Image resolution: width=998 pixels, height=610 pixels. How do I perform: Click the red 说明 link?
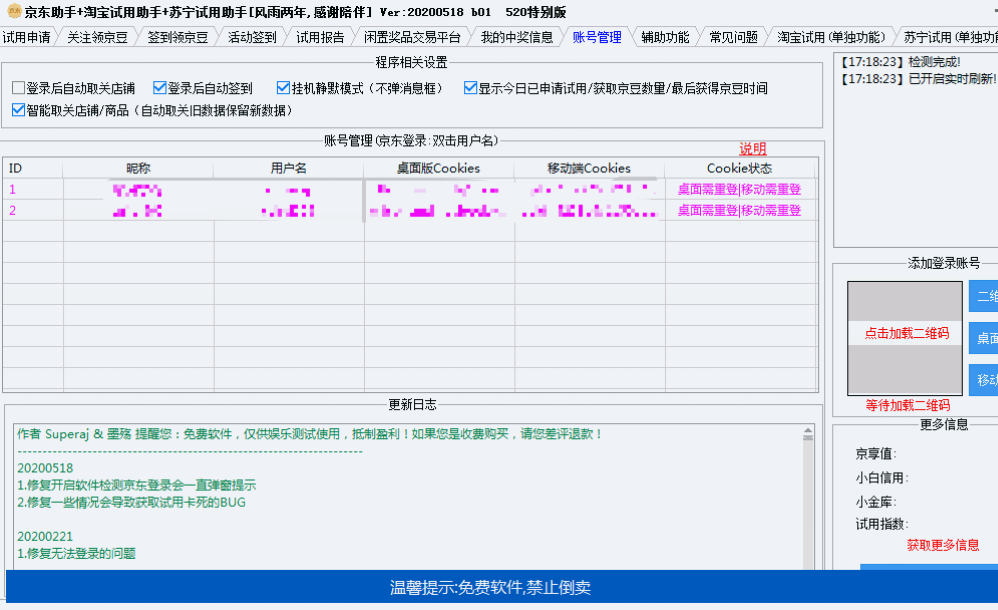pyautogui.click(x=752, y=149)
